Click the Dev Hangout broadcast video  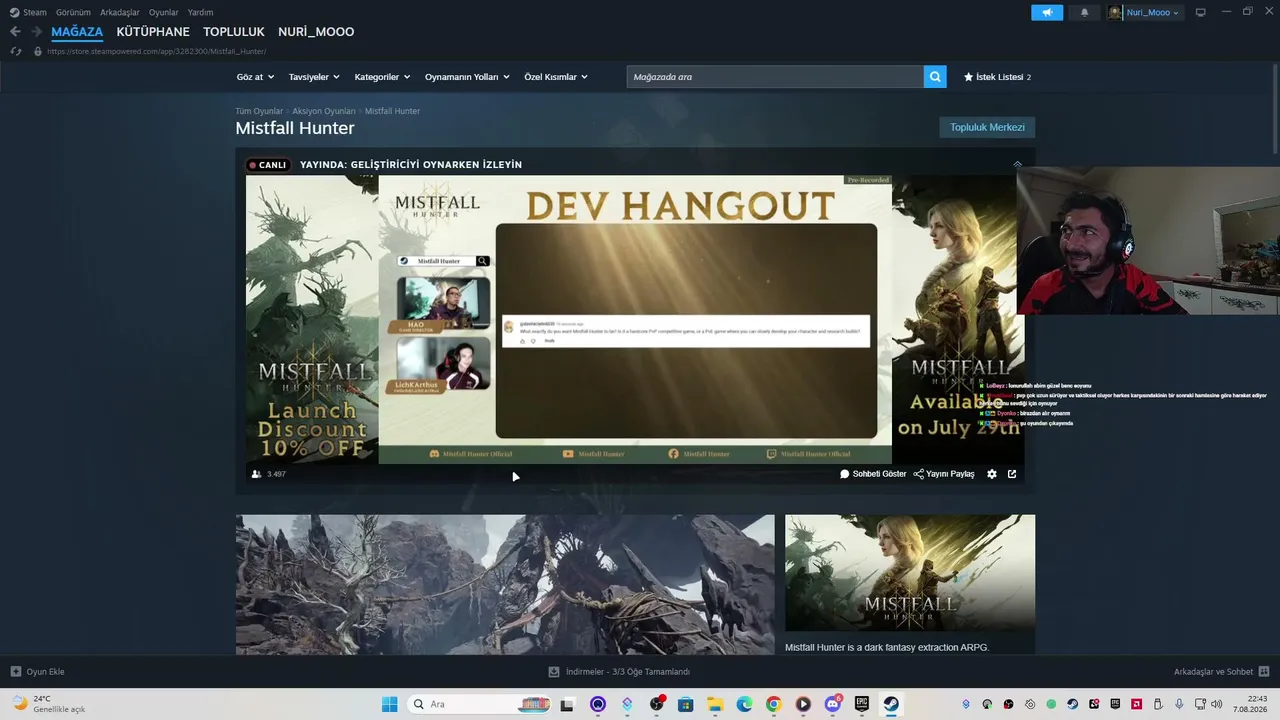[635, 319]
